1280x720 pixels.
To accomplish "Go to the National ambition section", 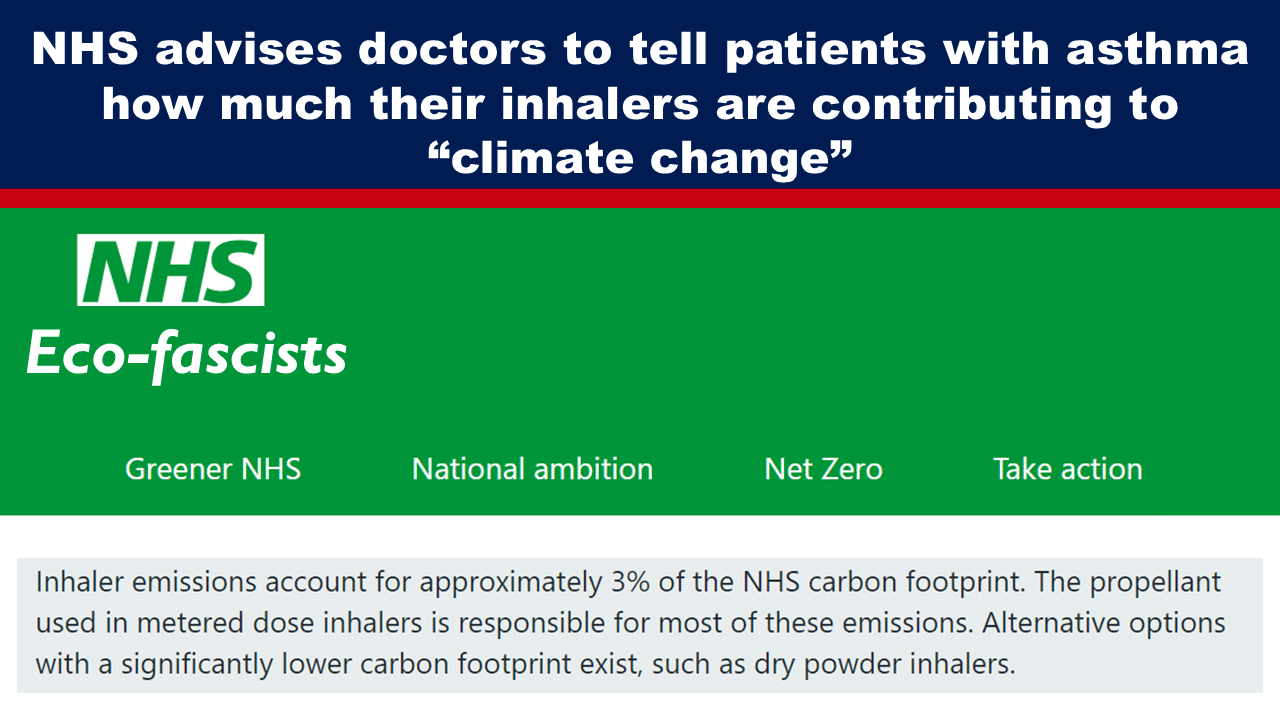I will pos(532,469).
